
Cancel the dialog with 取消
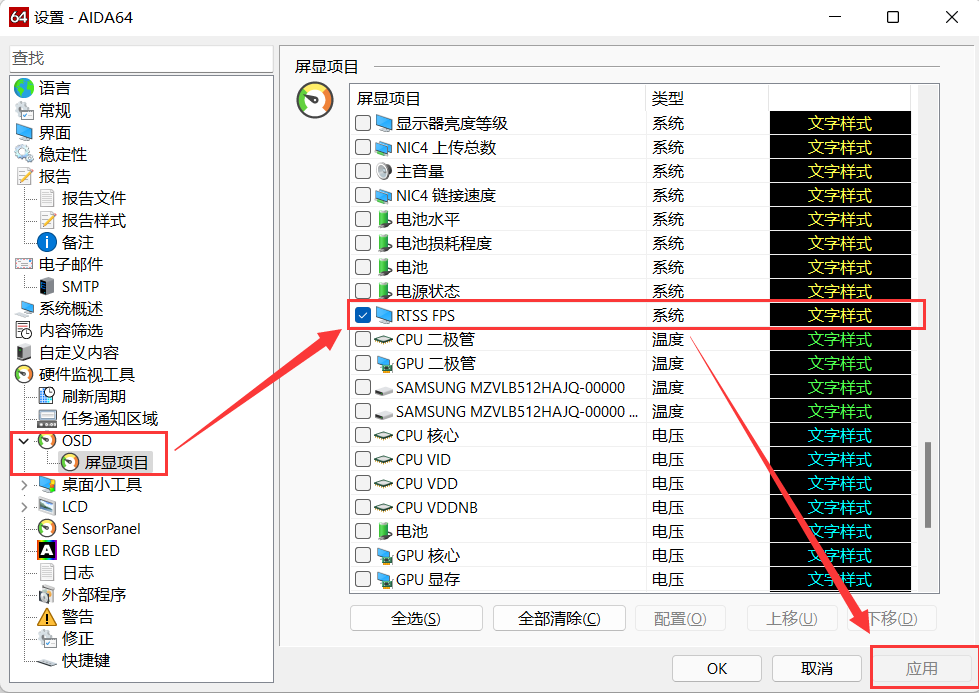click(x=817, y=669)
